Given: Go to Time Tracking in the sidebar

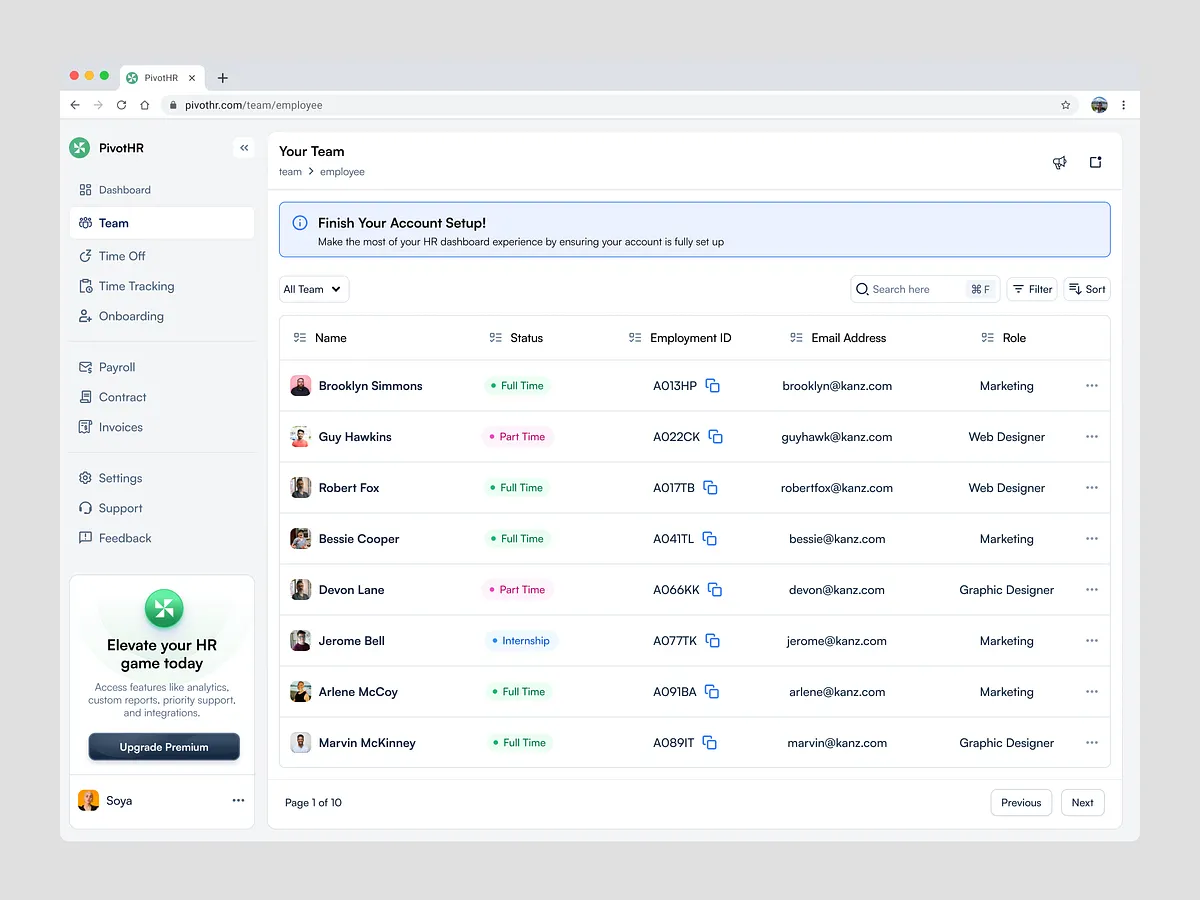Looking at the screenshot, I should (x=136, y=286).
